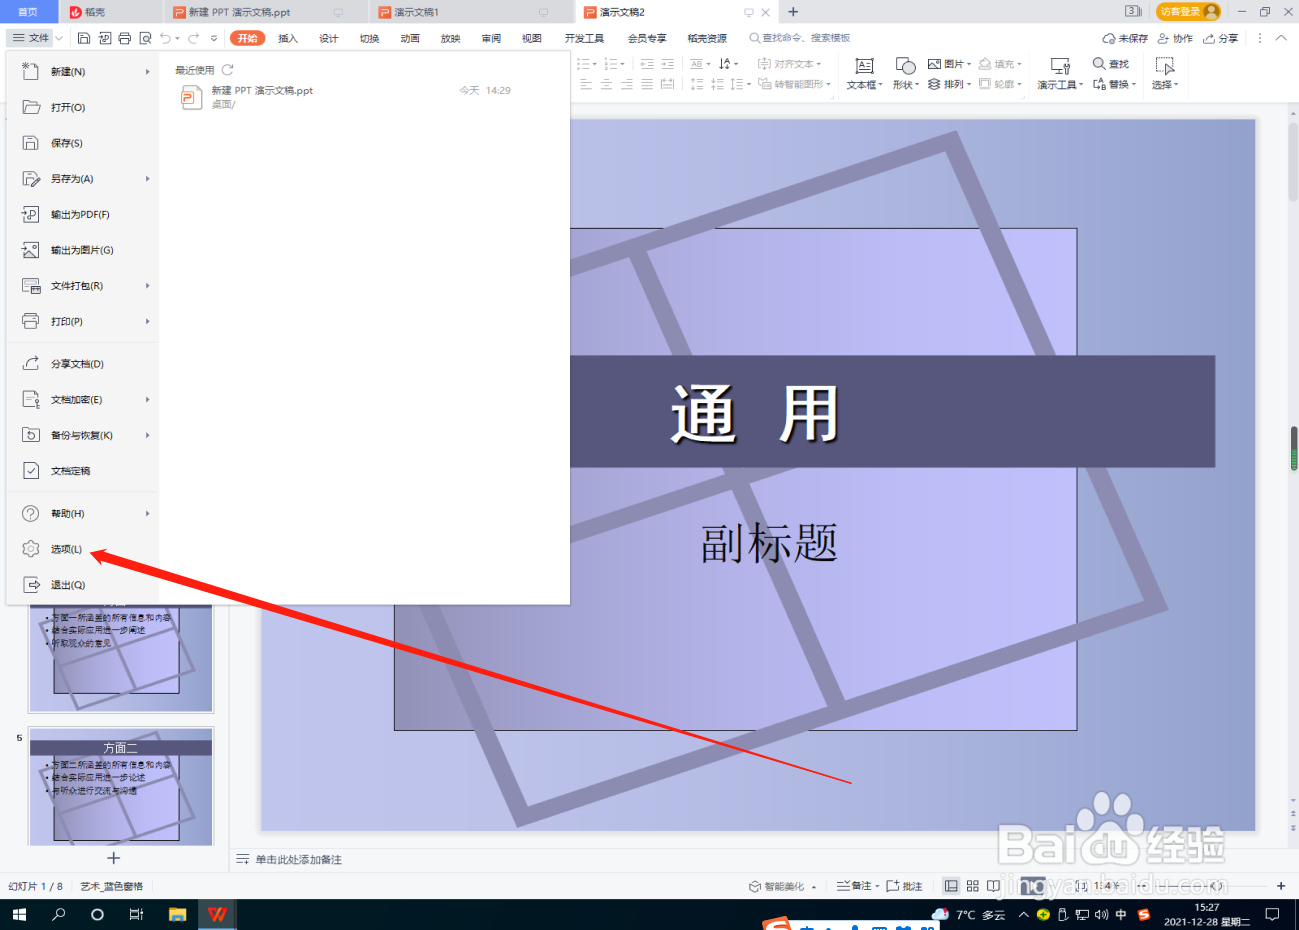Open the 稻壳资源 ribbon tab
Screen dimensions: 1299x930
click(707, 38)
